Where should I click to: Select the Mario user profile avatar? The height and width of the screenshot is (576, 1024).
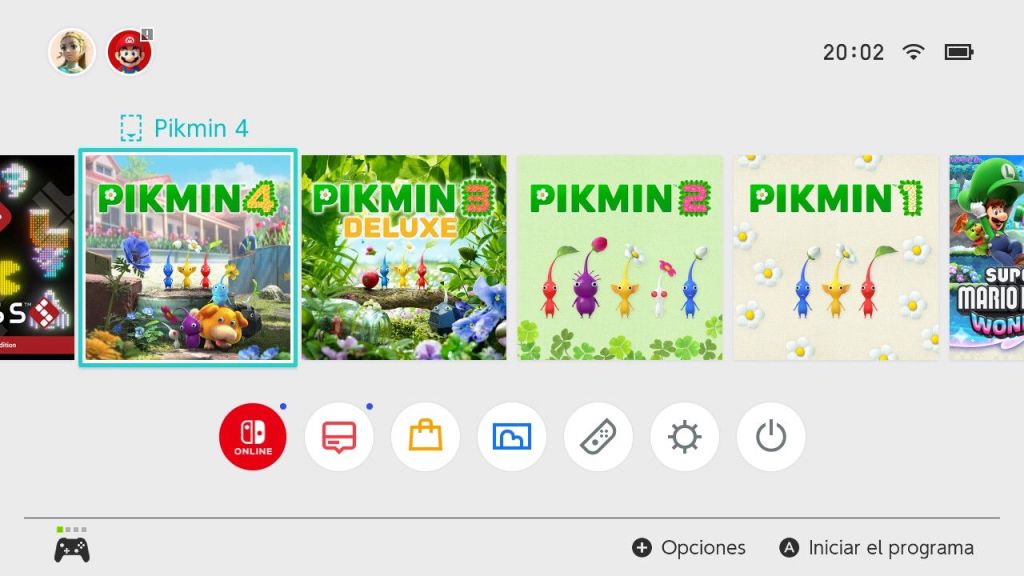point(130,52)
